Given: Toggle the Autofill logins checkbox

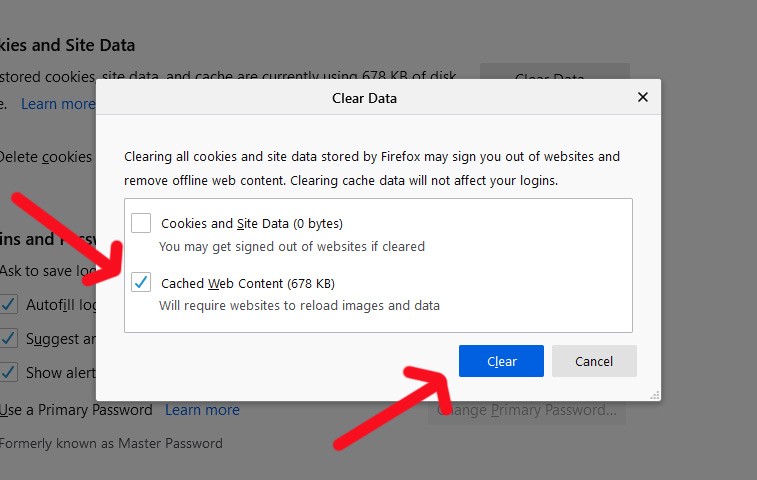Looking at the screenshot, I should [x=8, y=304].
